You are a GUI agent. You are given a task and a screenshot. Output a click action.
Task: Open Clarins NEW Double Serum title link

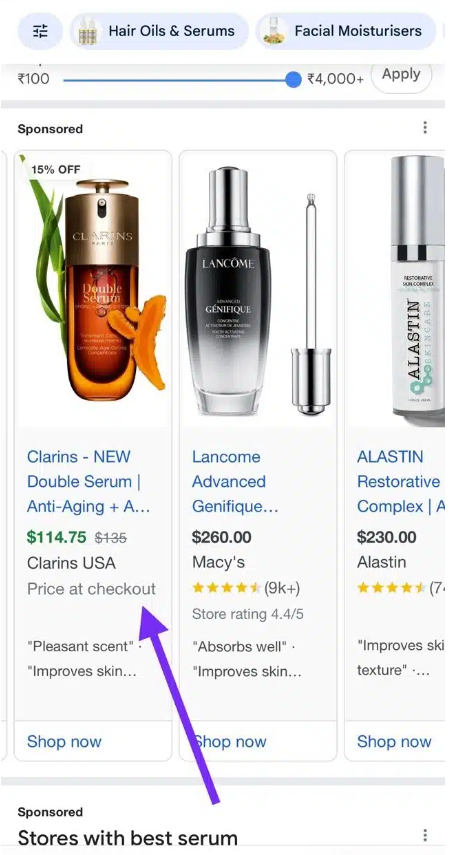(x=89, y=481)
